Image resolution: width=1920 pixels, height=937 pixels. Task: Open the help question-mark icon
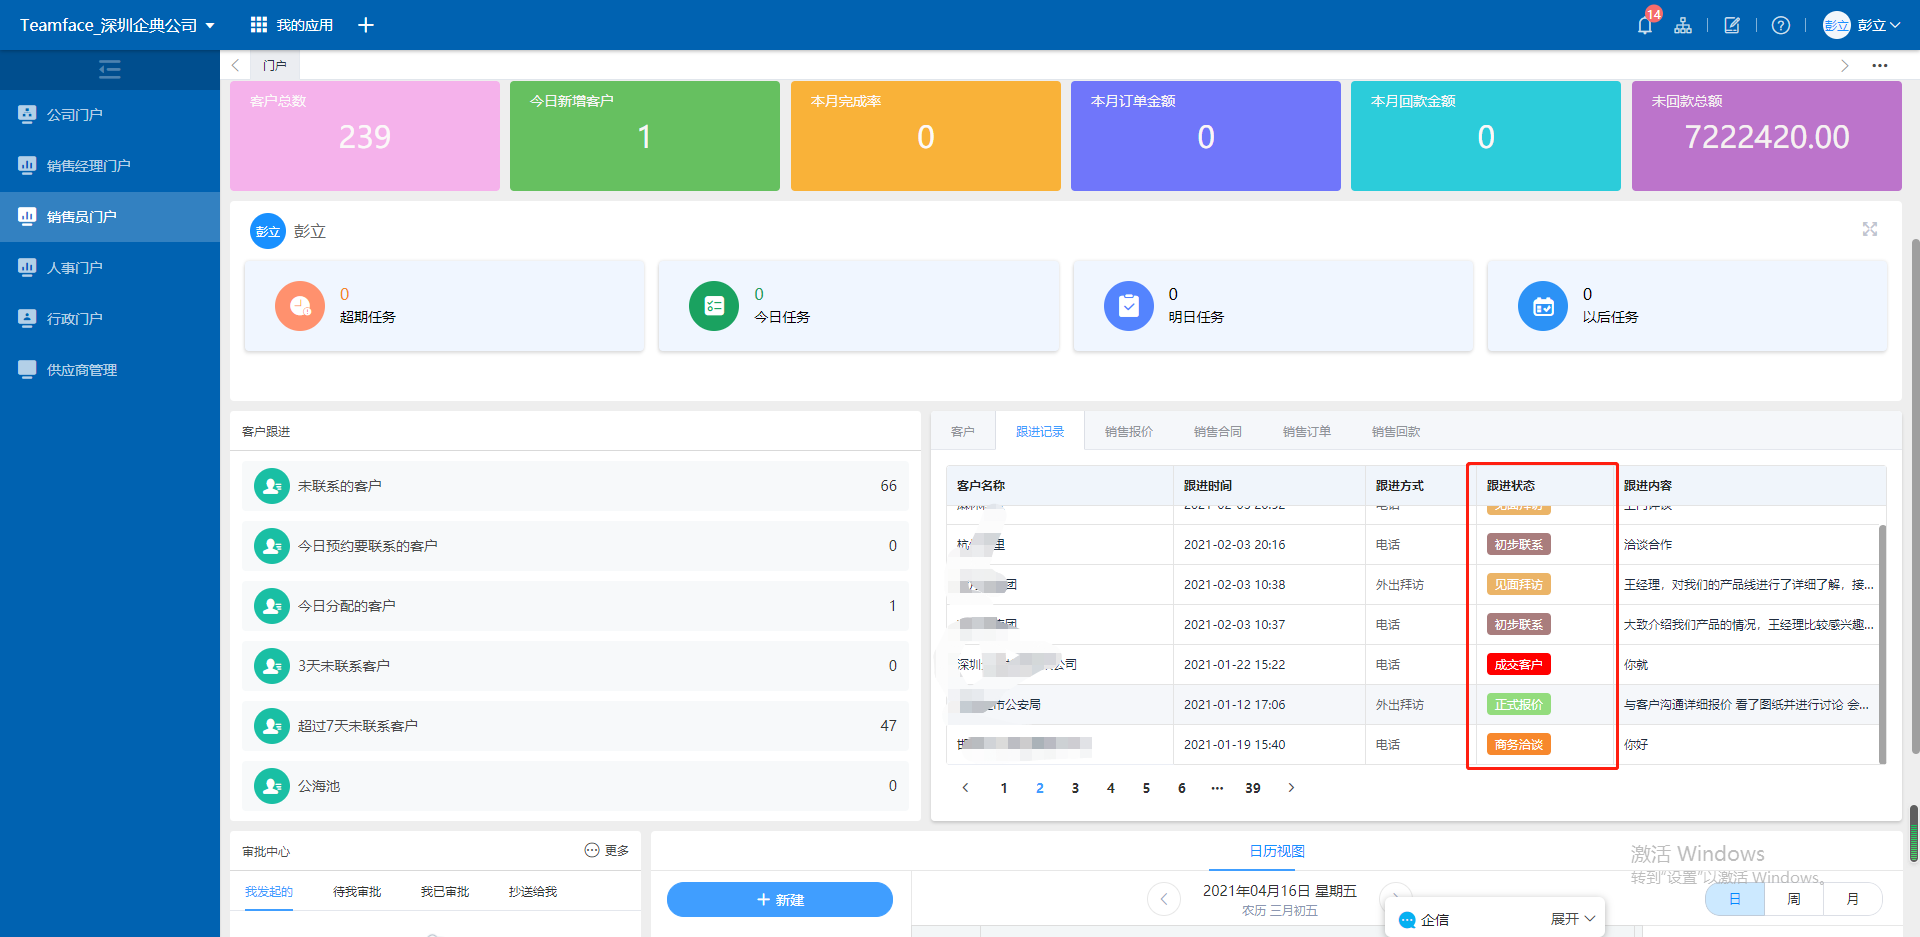click(x=1781, y=24)
